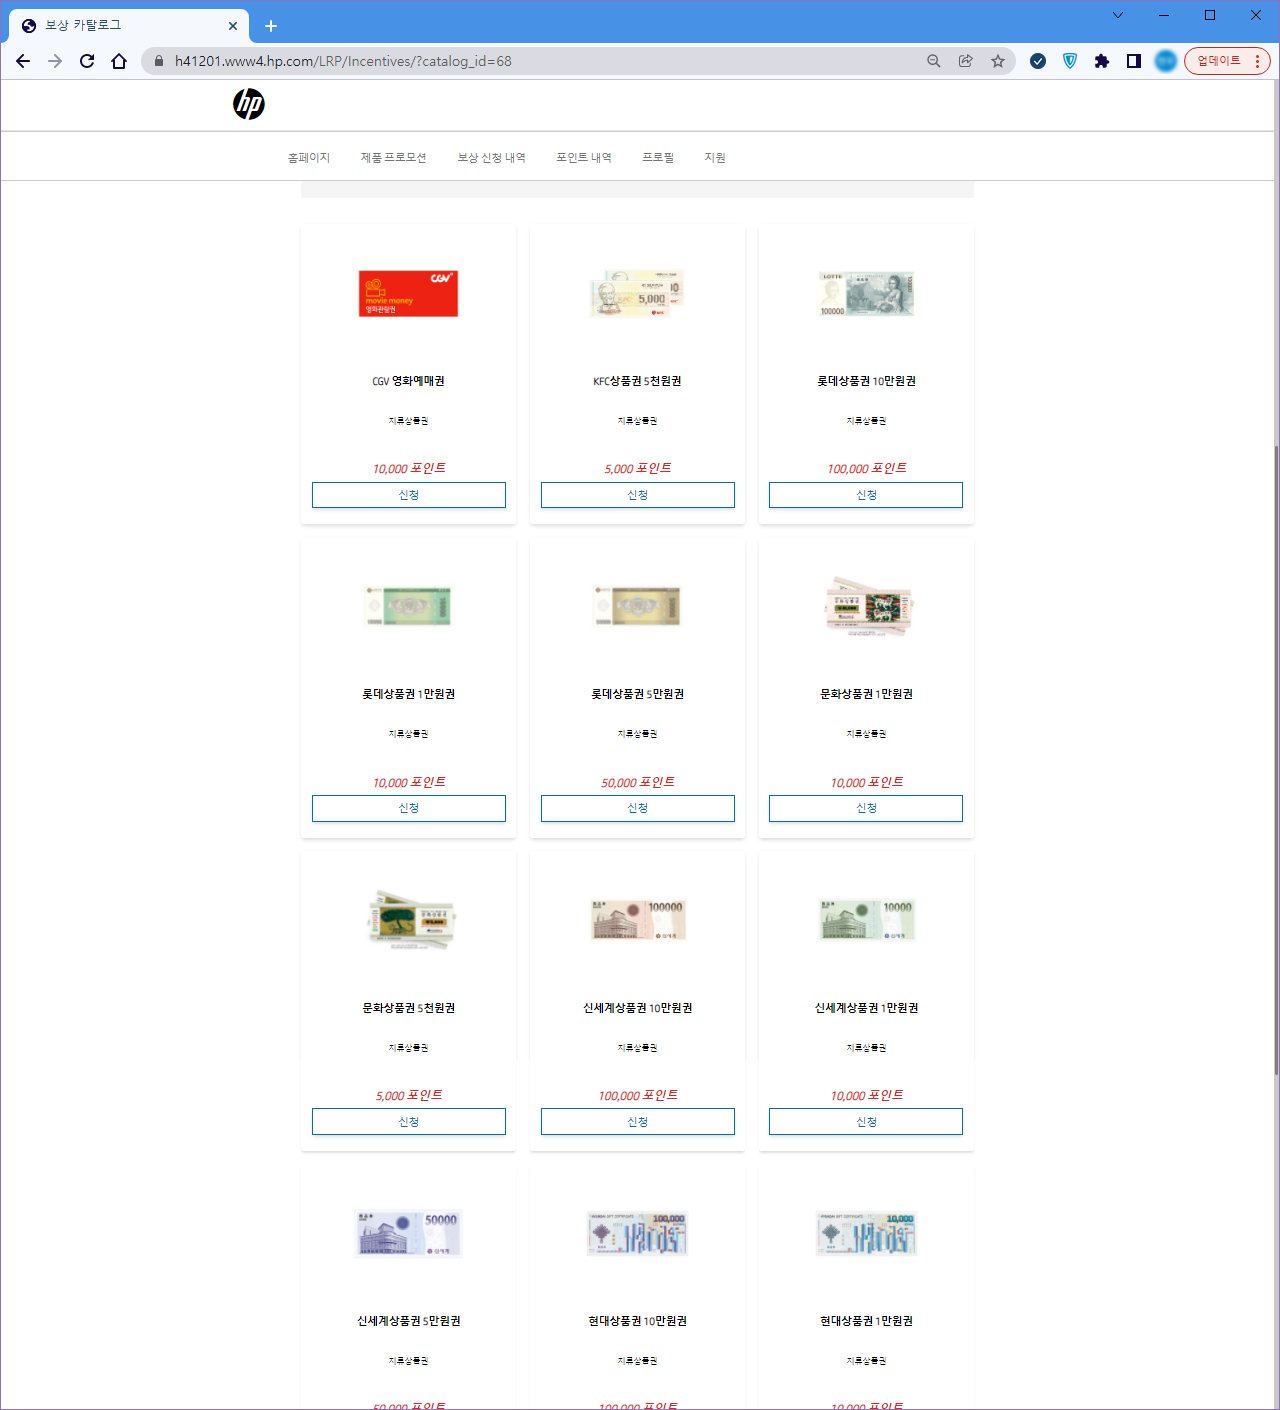The height and width of the screenshot is (1410, 1280).
Task: Open the tab search chevron
Action: pos(1118,15)
